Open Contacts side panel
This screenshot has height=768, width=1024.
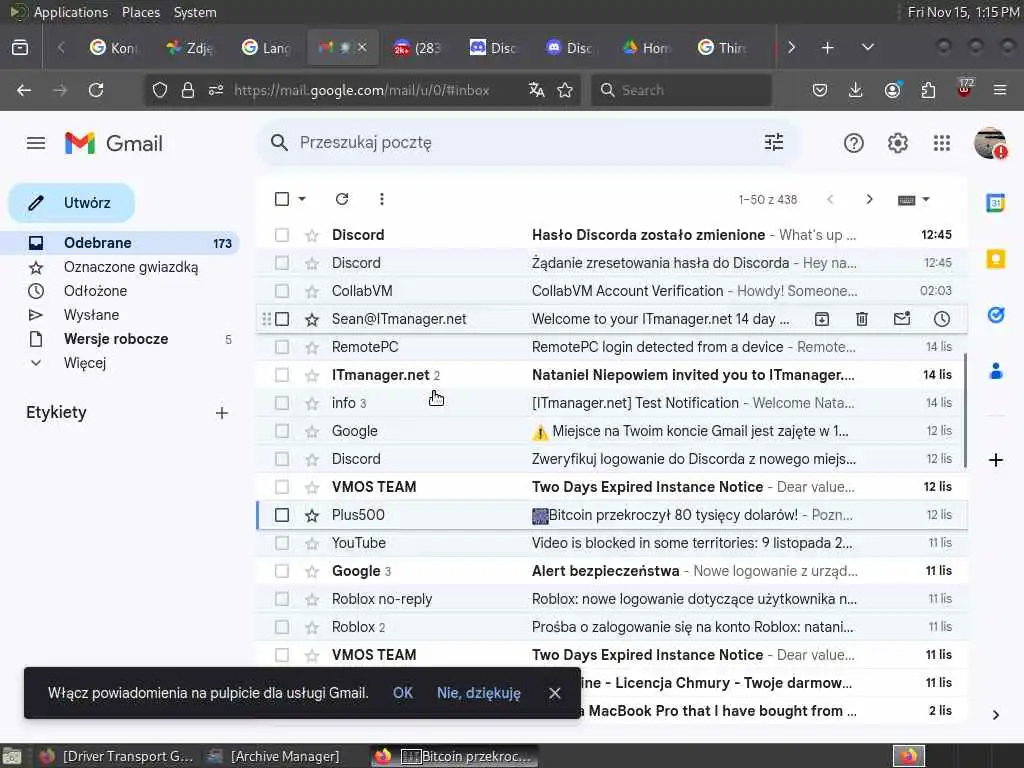(996, 372)
